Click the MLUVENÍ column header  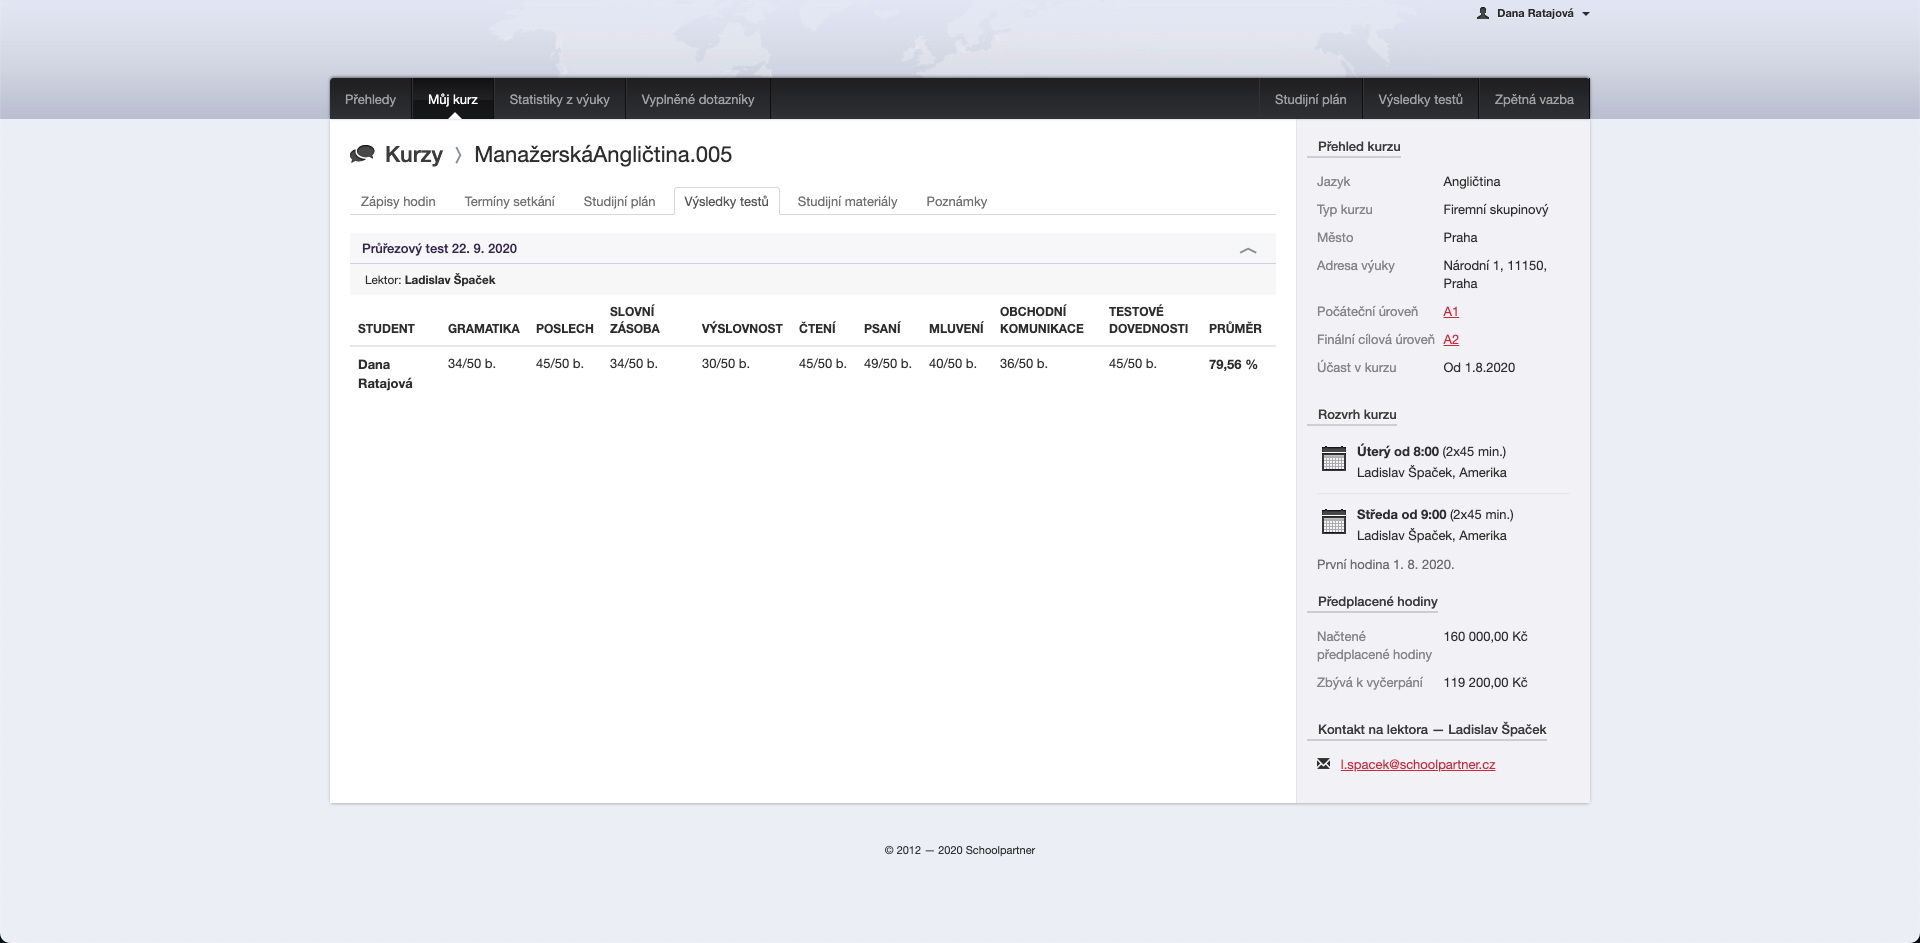tap(956, 328)
